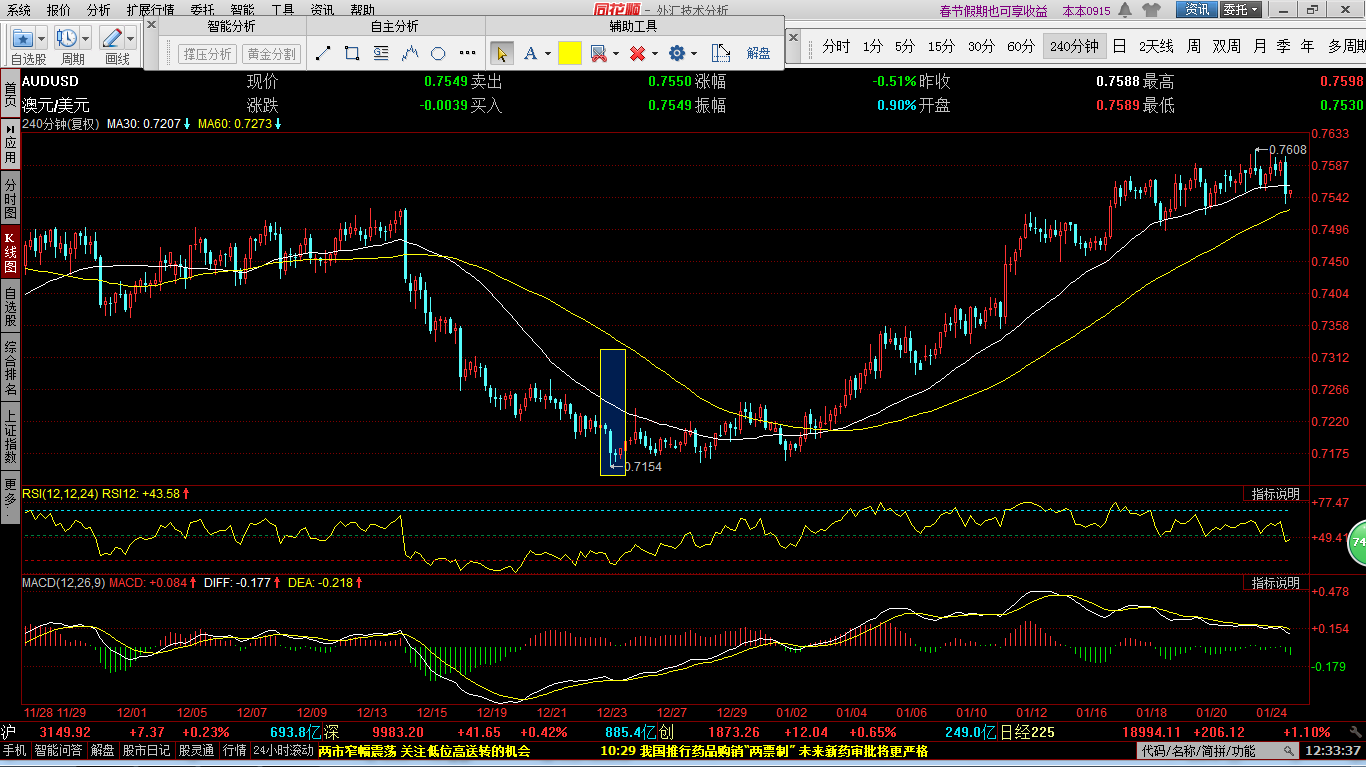Click the MA60 down arrow indicator
This screenshot has height=767, width=1366.
coord(278,124)
